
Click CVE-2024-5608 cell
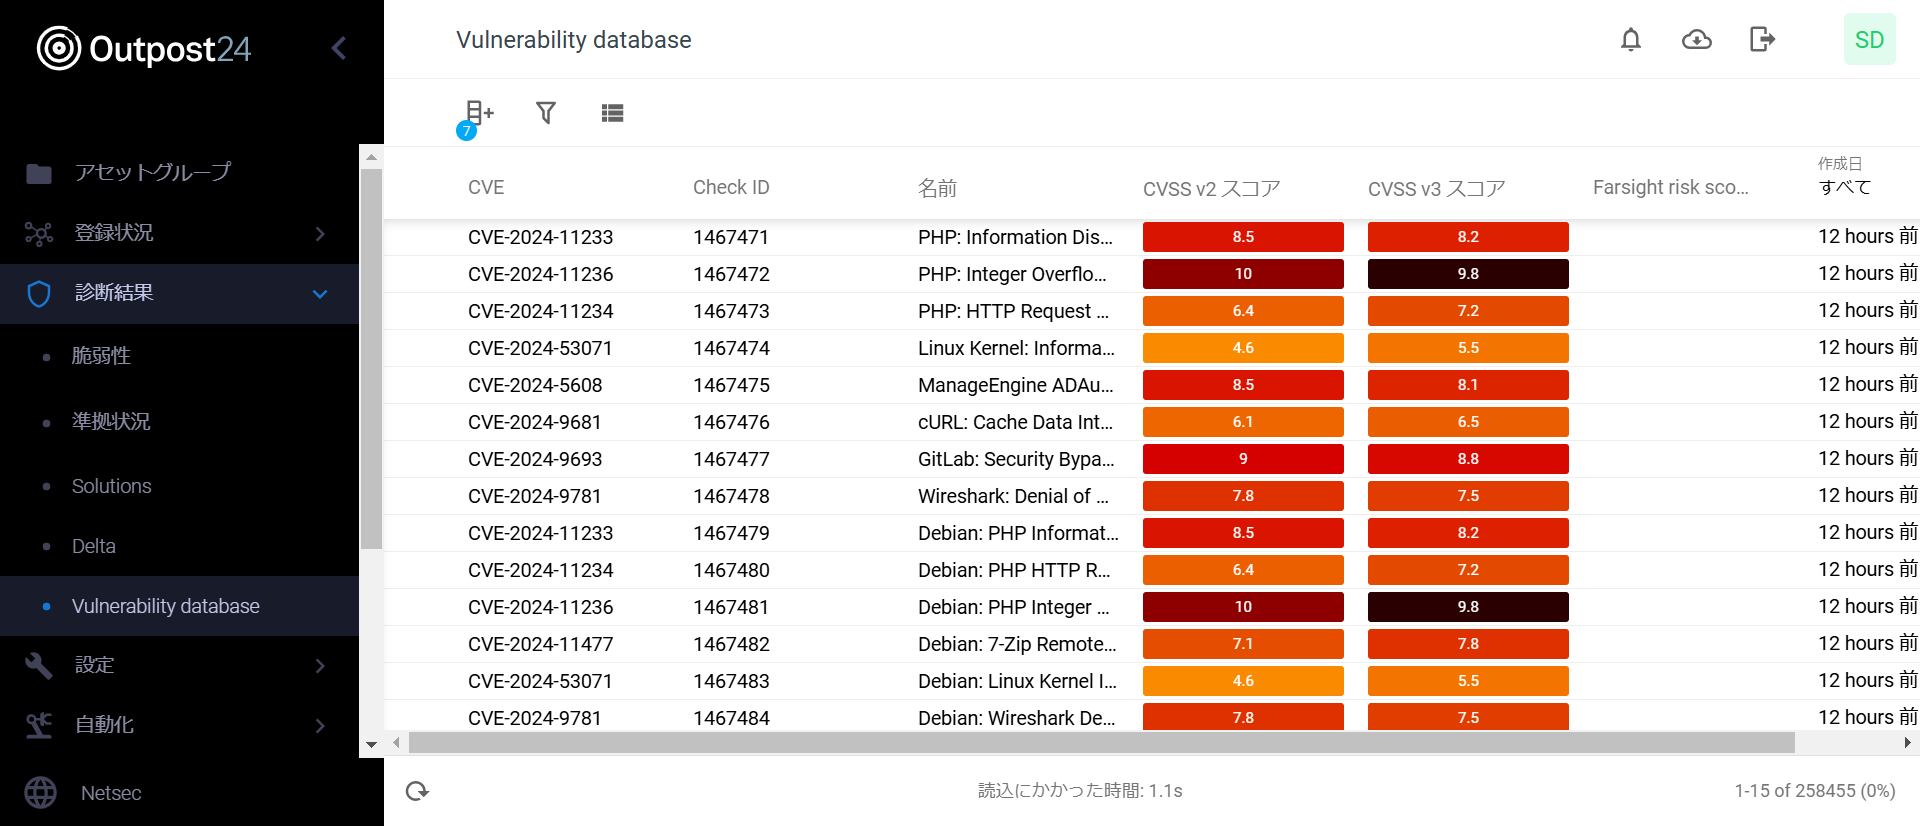[x=535, y=385]
